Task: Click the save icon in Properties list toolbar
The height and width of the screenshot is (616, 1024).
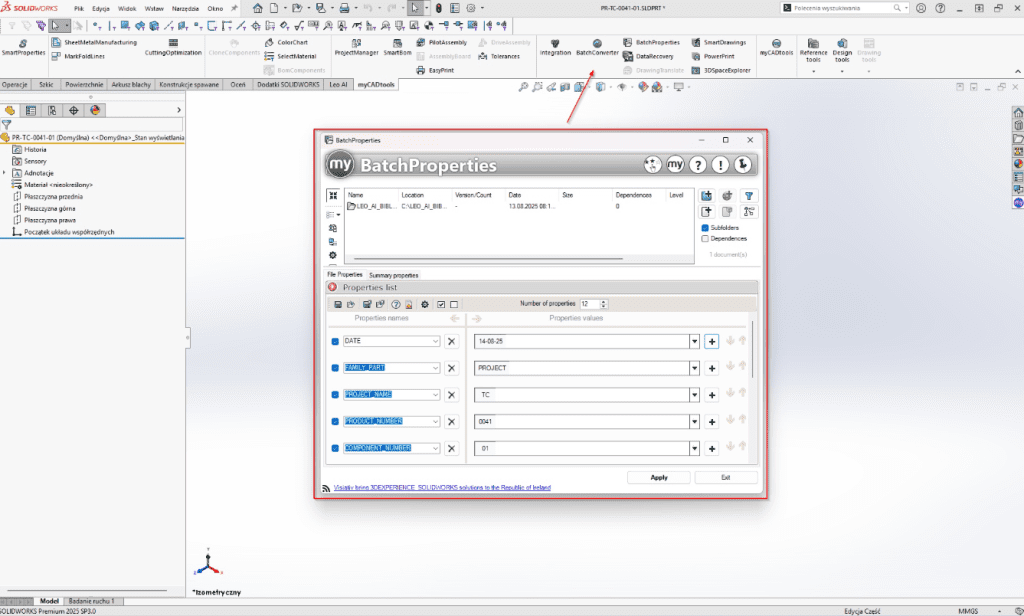Action: tap(338, 304)
